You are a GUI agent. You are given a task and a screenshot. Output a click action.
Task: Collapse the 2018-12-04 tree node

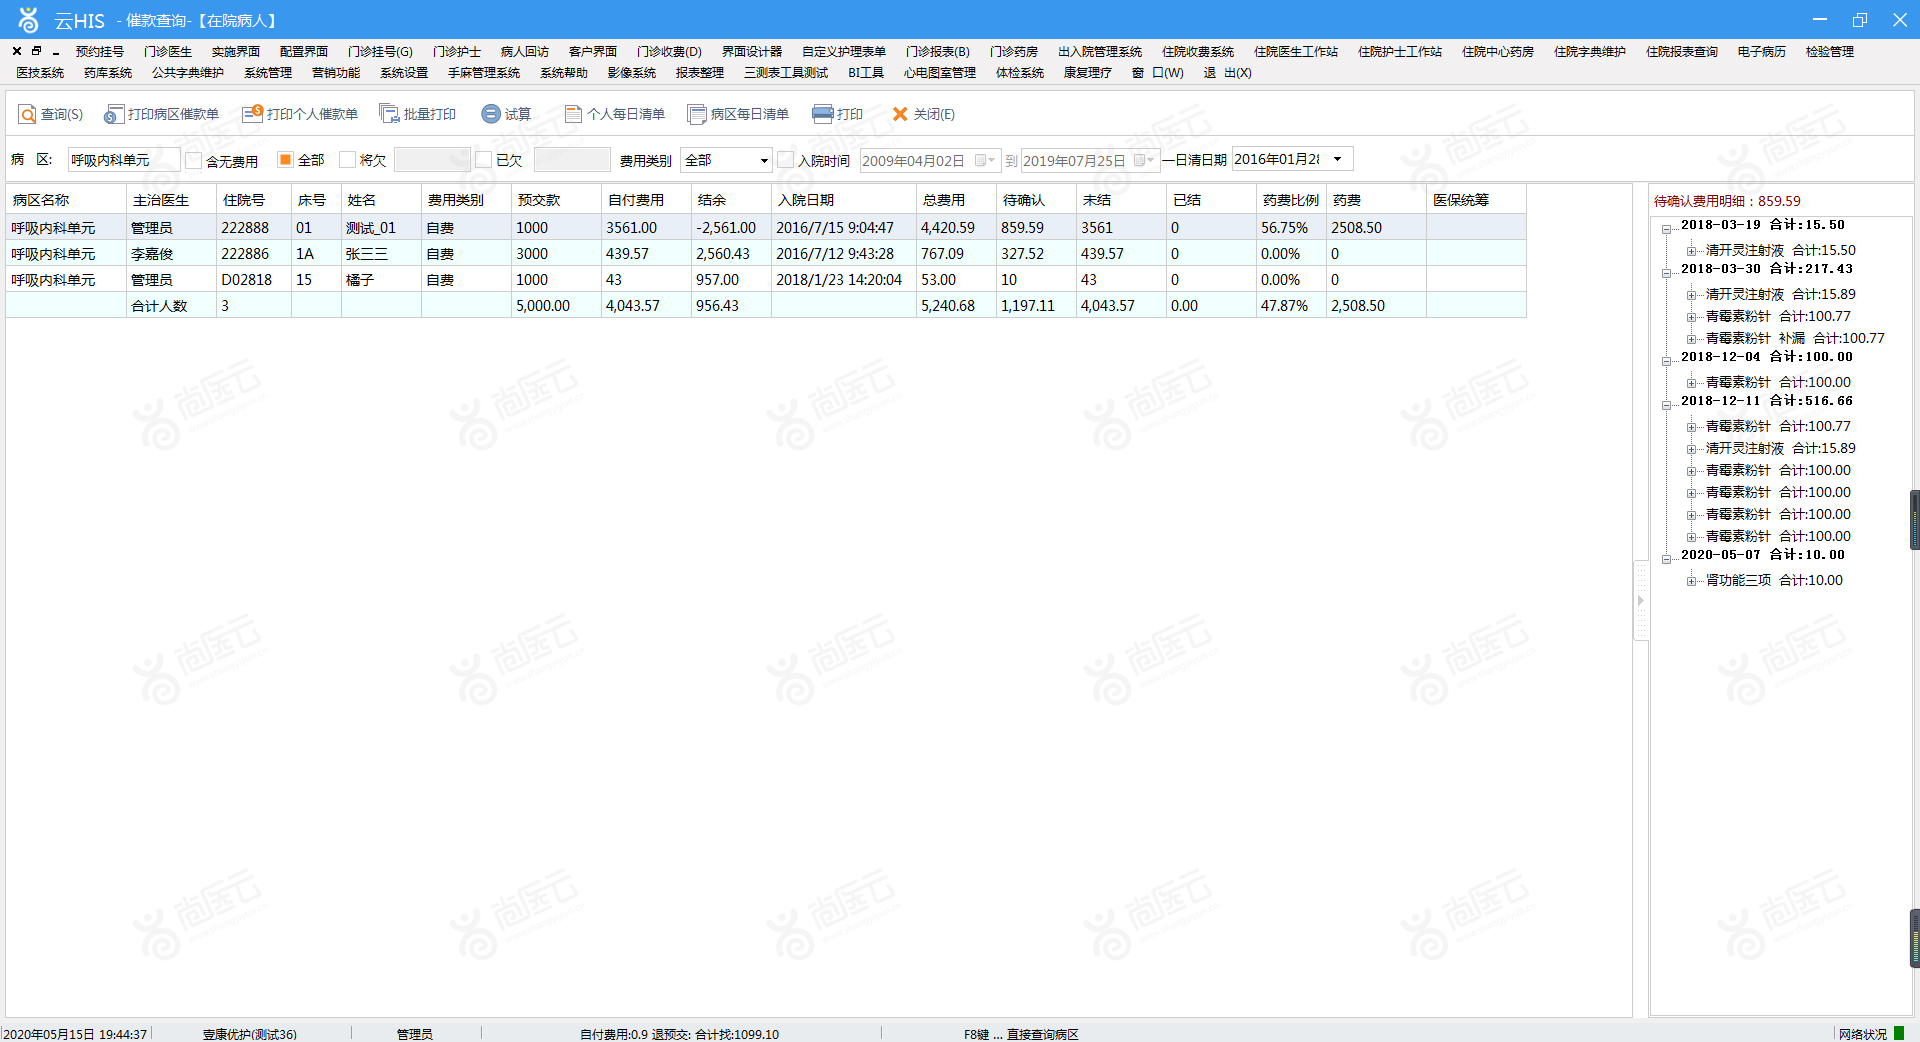point(1666,361)
